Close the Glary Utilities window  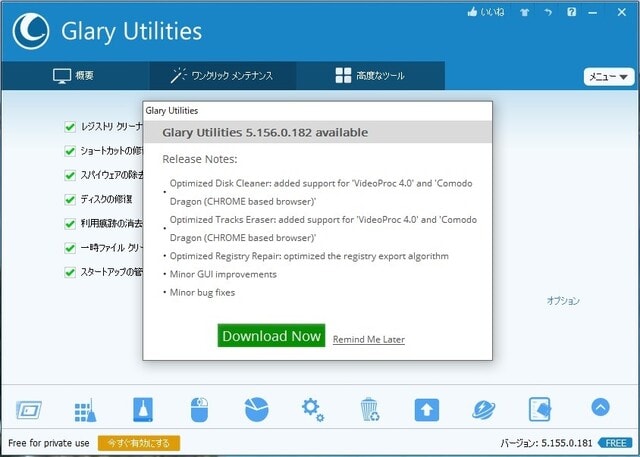click(x=621, y=12)
